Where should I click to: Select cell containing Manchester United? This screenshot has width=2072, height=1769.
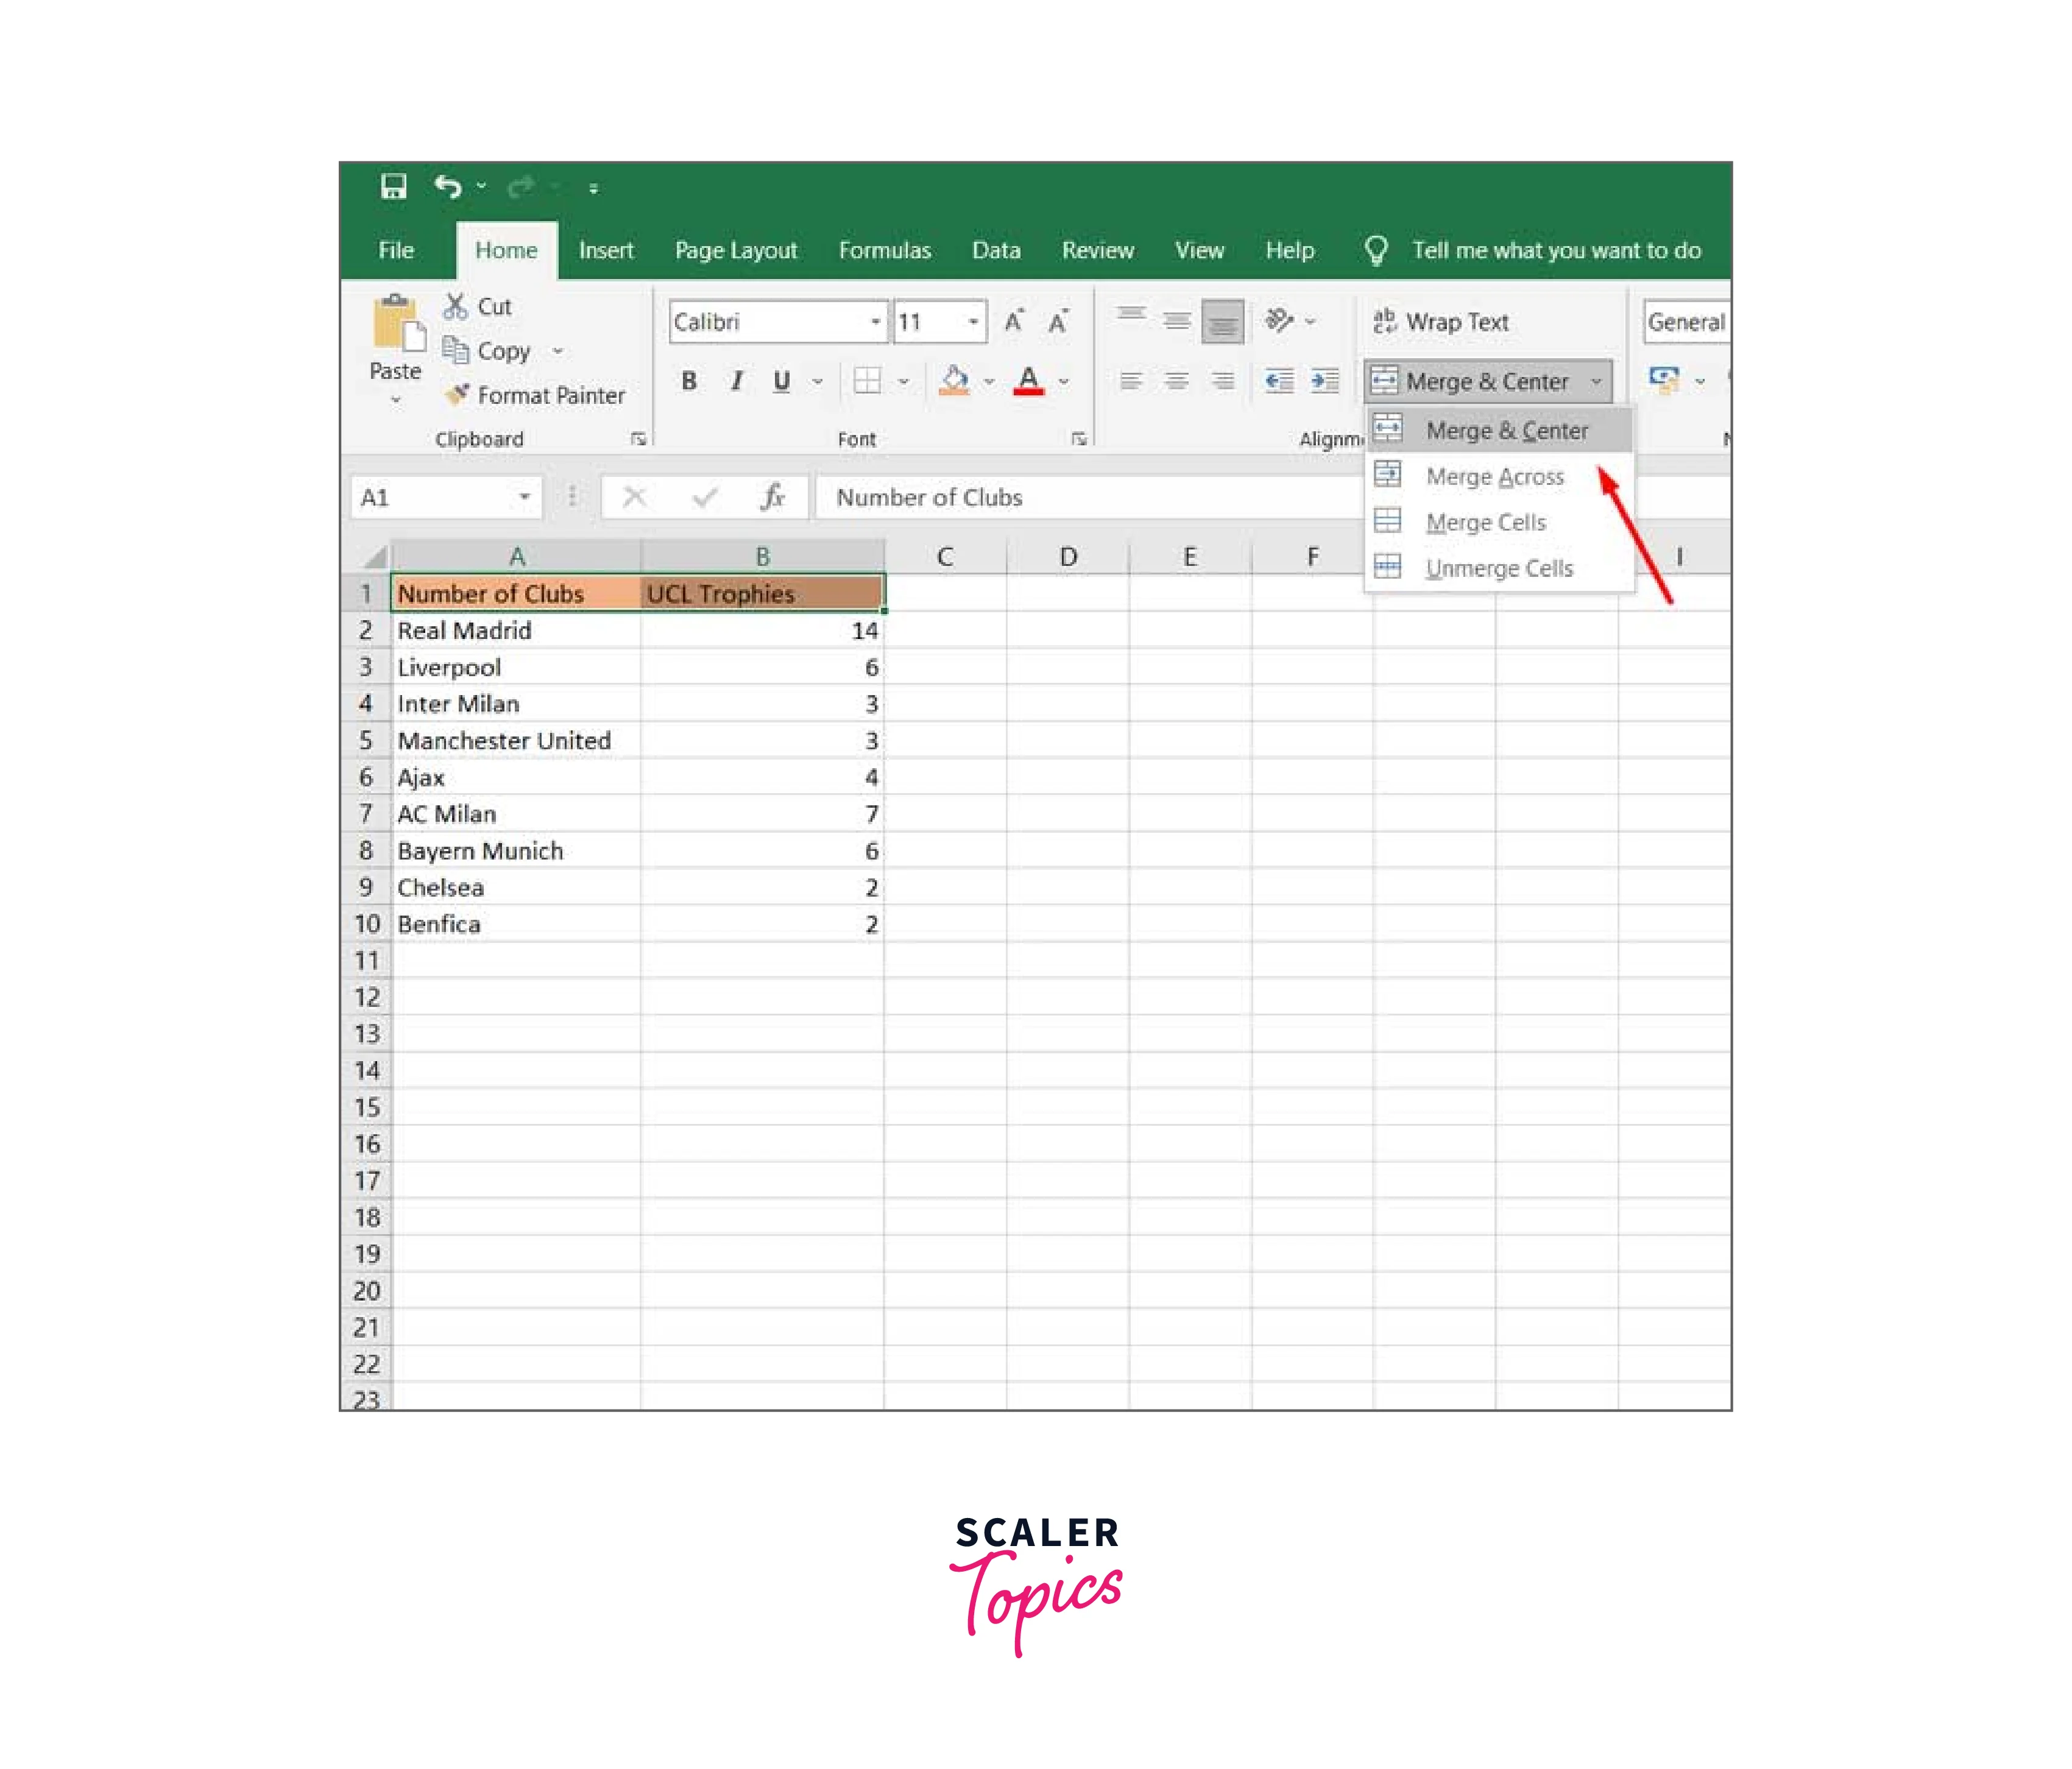point(504,741)
